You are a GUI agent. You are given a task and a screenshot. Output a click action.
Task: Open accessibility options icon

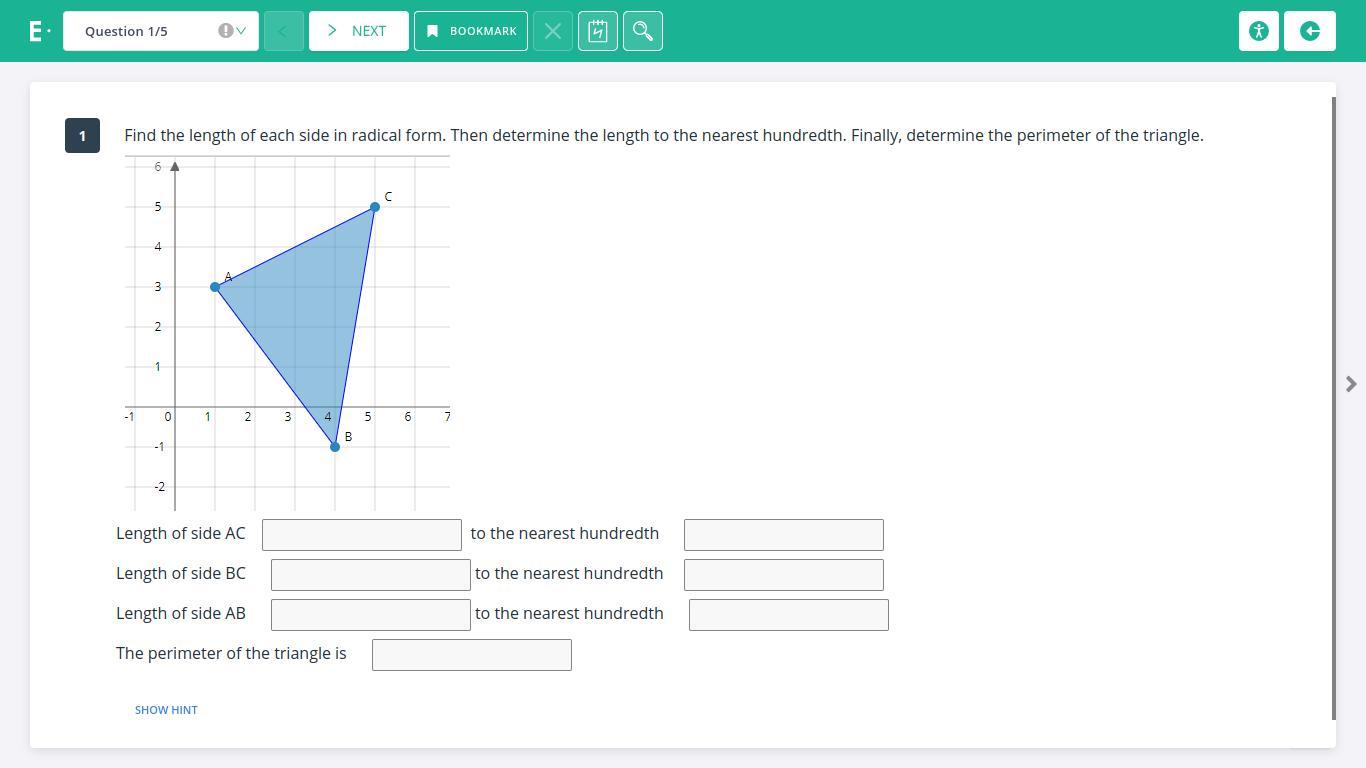click(x=1259, y=31)
